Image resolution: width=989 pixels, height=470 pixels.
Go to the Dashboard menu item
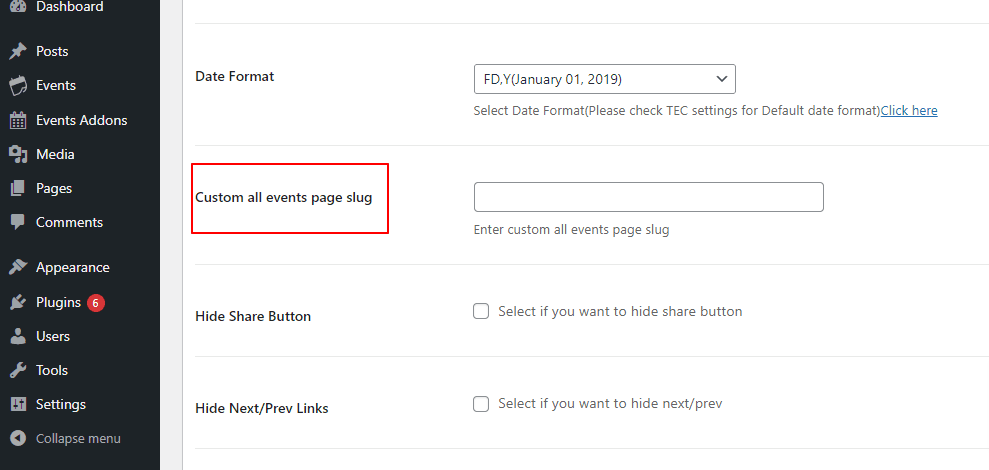click(x=69, y=7)
